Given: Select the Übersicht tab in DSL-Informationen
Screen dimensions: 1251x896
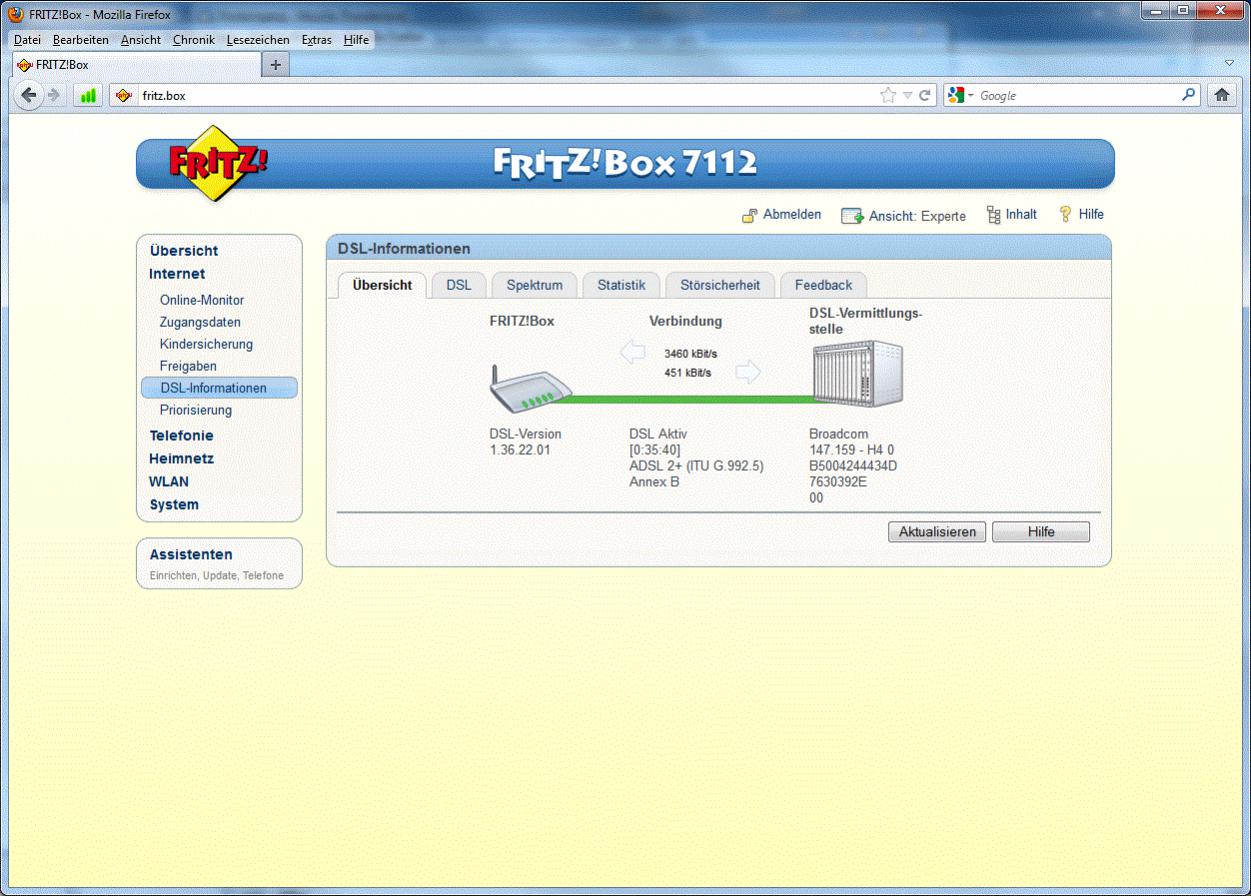Looking at the screenshot, I should (x=382, y=285).
